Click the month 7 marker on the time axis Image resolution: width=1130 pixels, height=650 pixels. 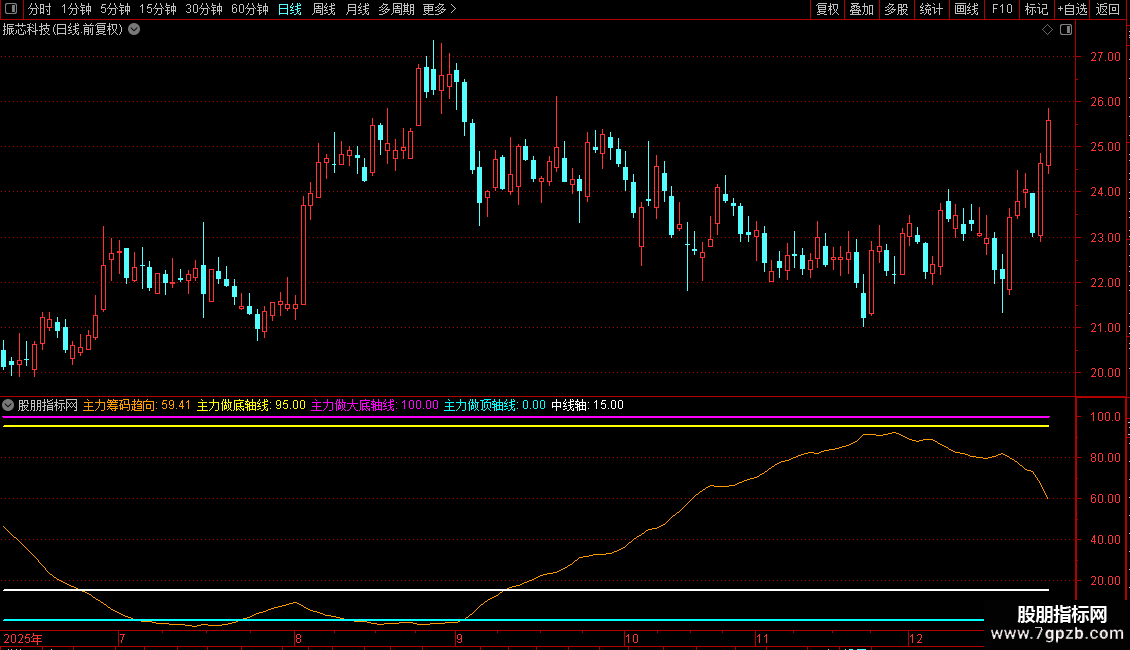[x=123, y=638]
